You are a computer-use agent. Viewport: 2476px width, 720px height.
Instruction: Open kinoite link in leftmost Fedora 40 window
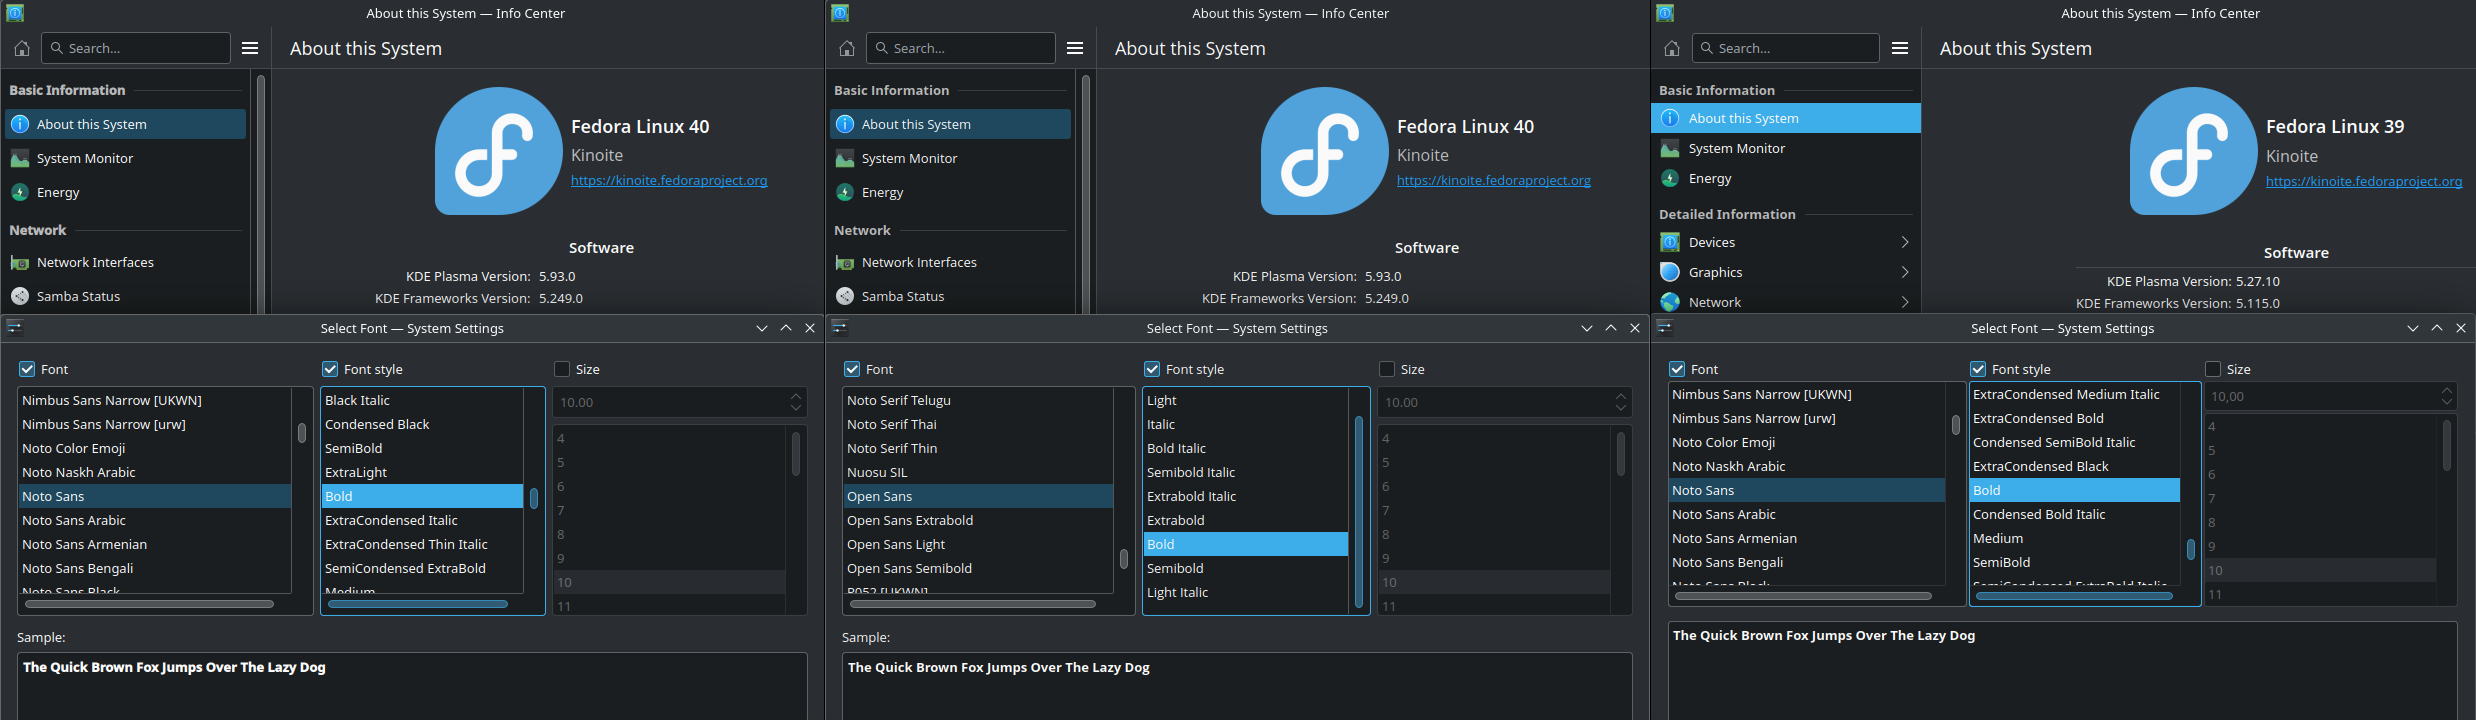(669, 180)
